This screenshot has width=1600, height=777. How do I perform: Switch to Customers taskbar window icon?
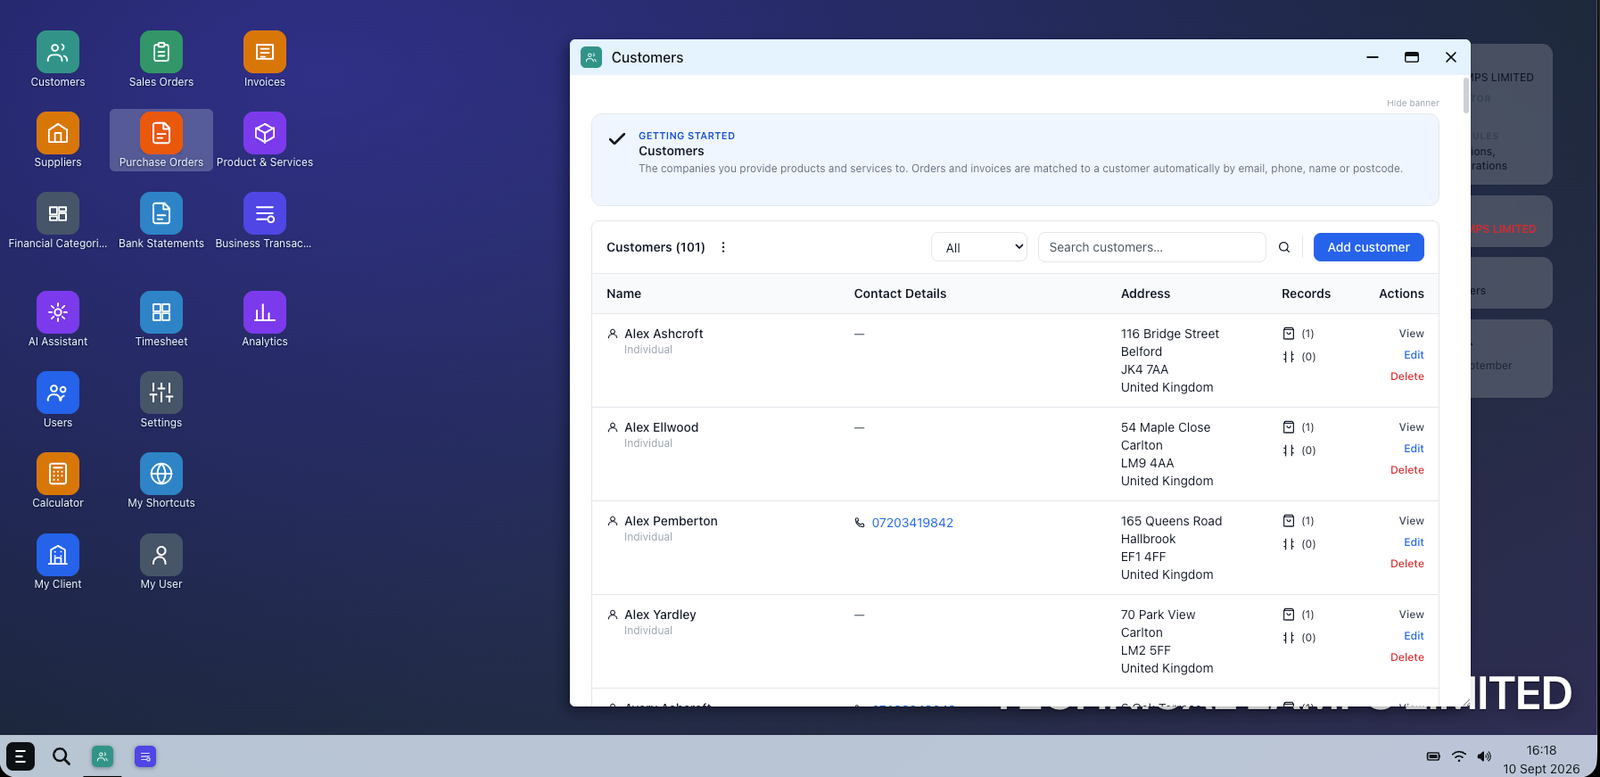pyautogui.click(x=102, y=757)
